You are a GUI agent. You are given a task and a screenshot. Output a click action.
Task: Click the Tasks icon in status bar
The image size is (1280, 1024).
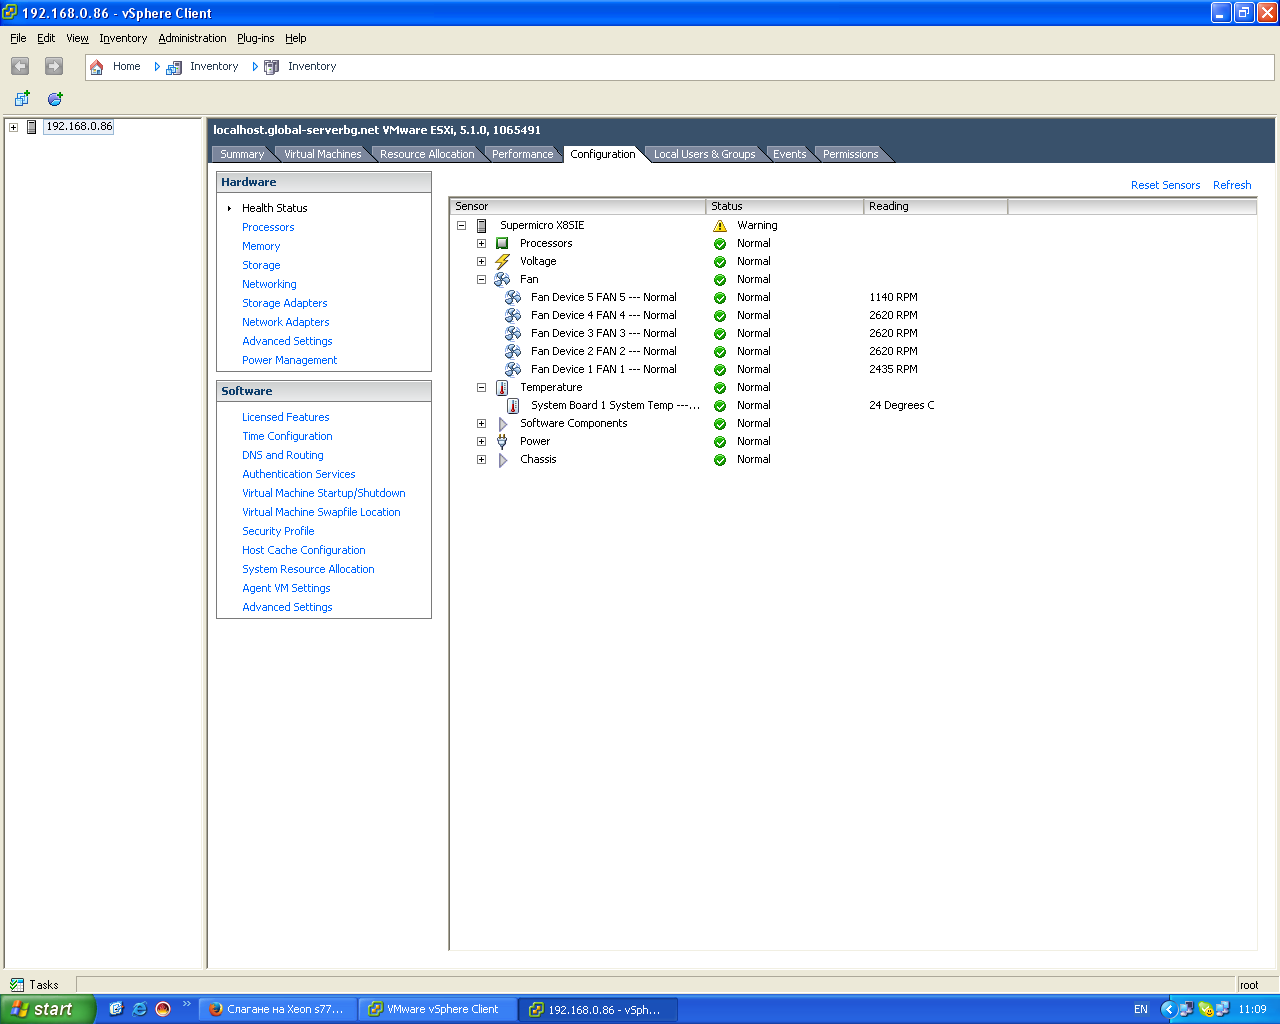coord(17,985)
